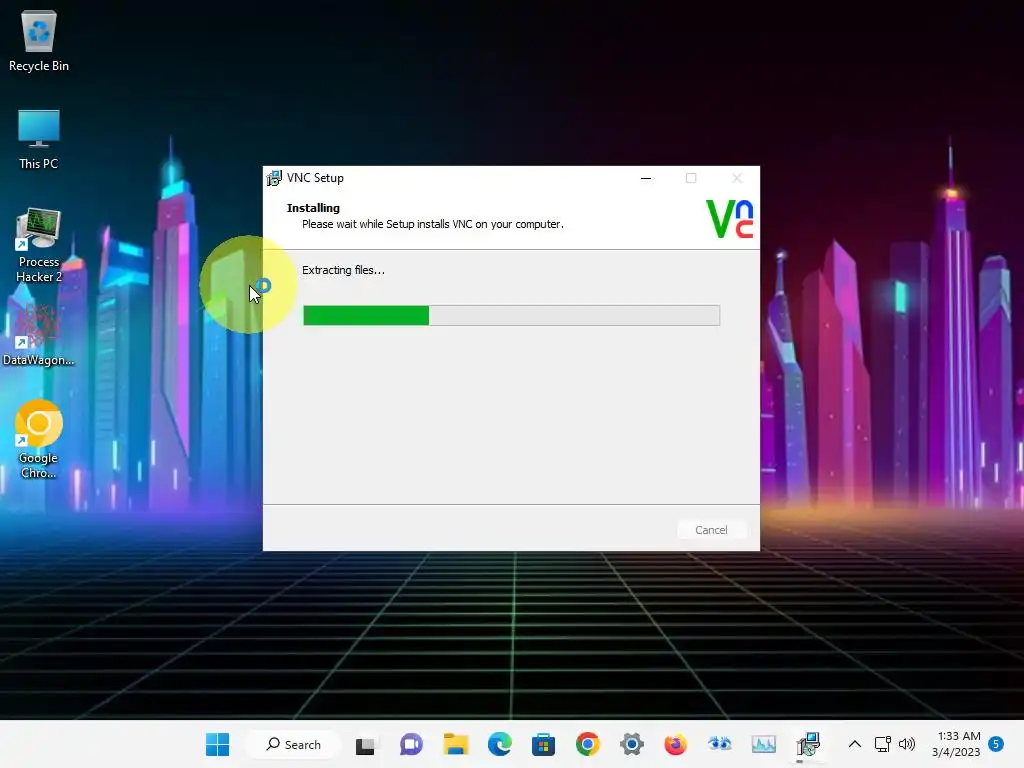The height and width of the screenshot is (768, 1024).
Task: Launch Microsoft Edge from the taskbar
Action: pos(500,744)
